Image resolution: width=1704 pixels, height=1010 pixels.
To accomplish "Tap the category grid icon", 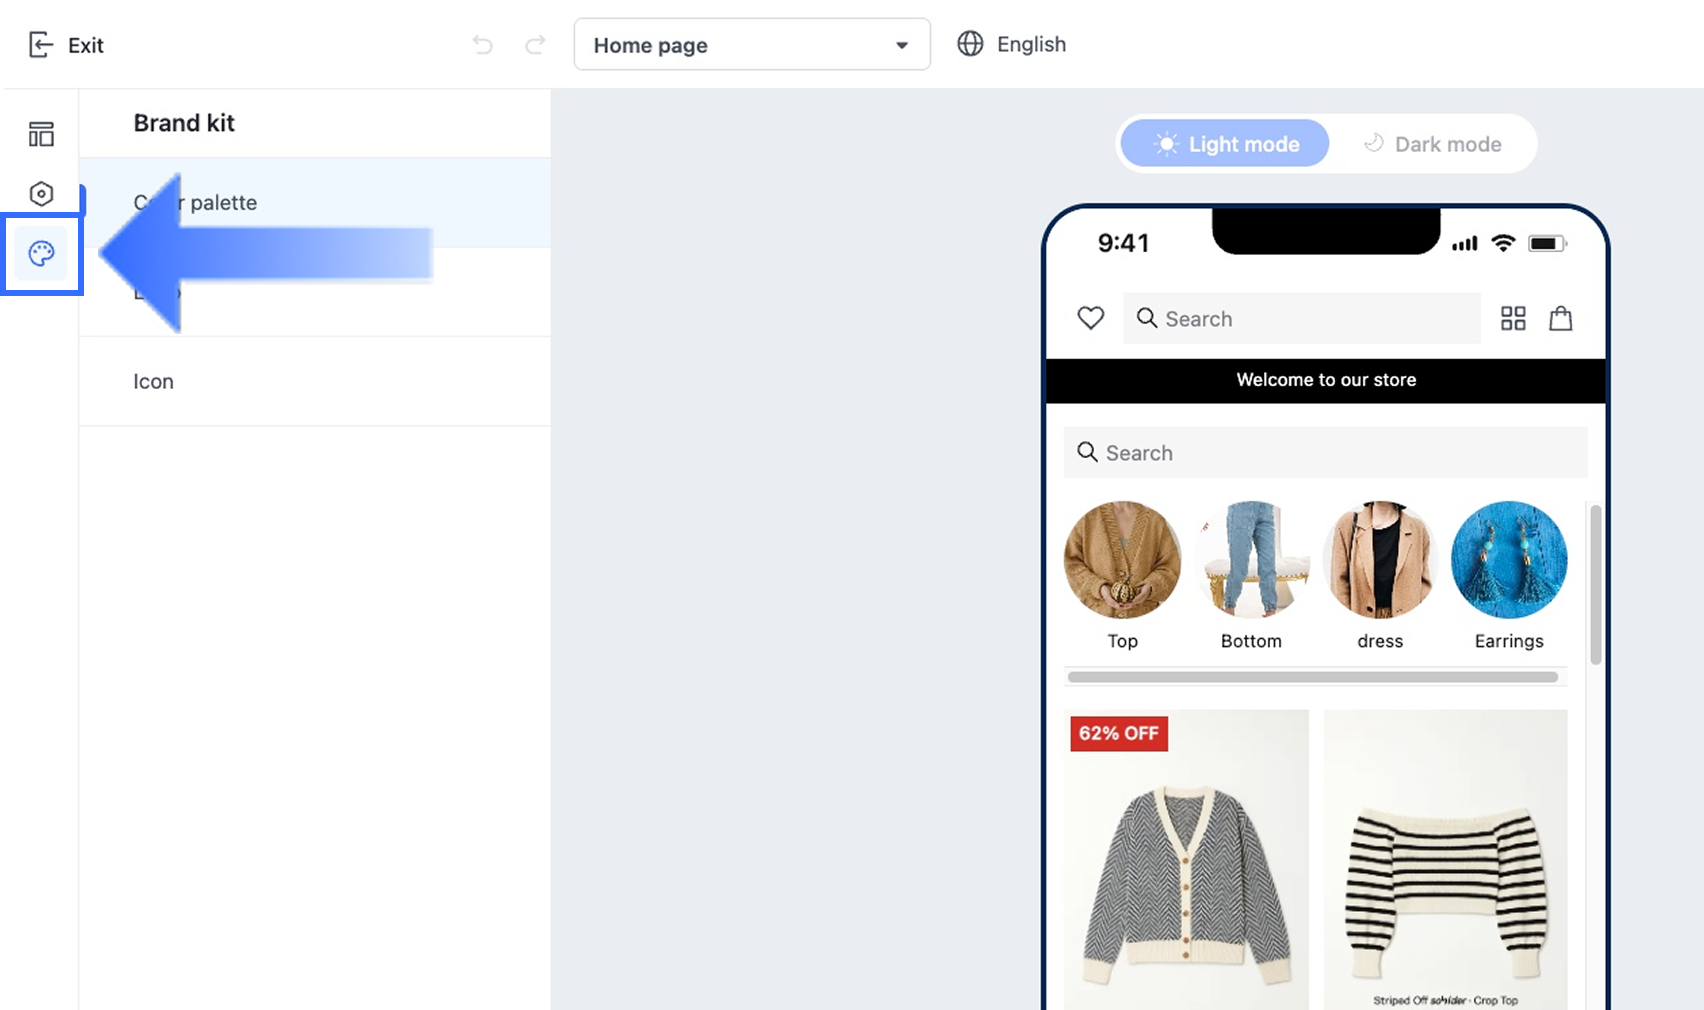I will [1513, 319].
